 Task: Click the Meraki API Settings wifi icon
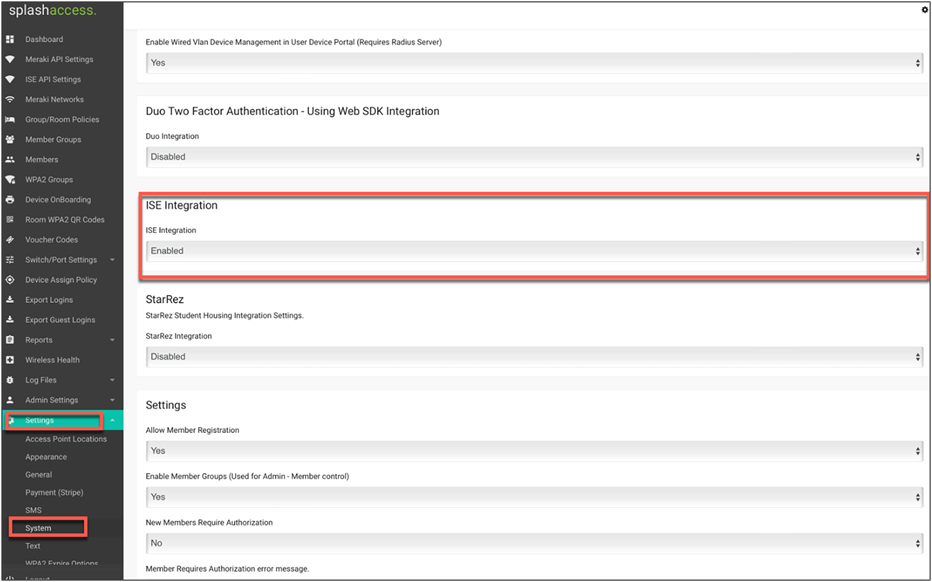point(10,59)
